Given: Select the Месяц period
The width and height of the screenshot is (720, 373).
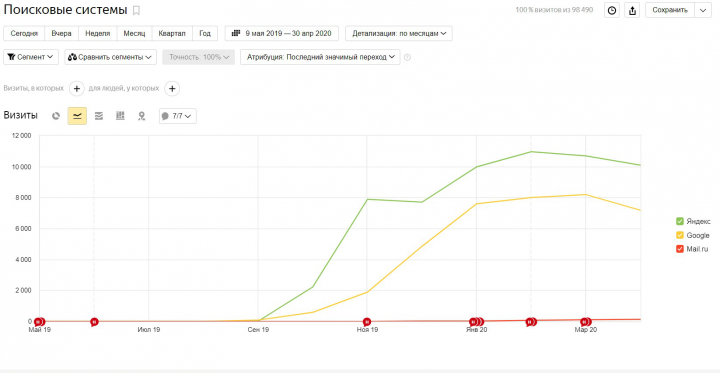Looking at the screenshot, I should [x=134, y=34].
